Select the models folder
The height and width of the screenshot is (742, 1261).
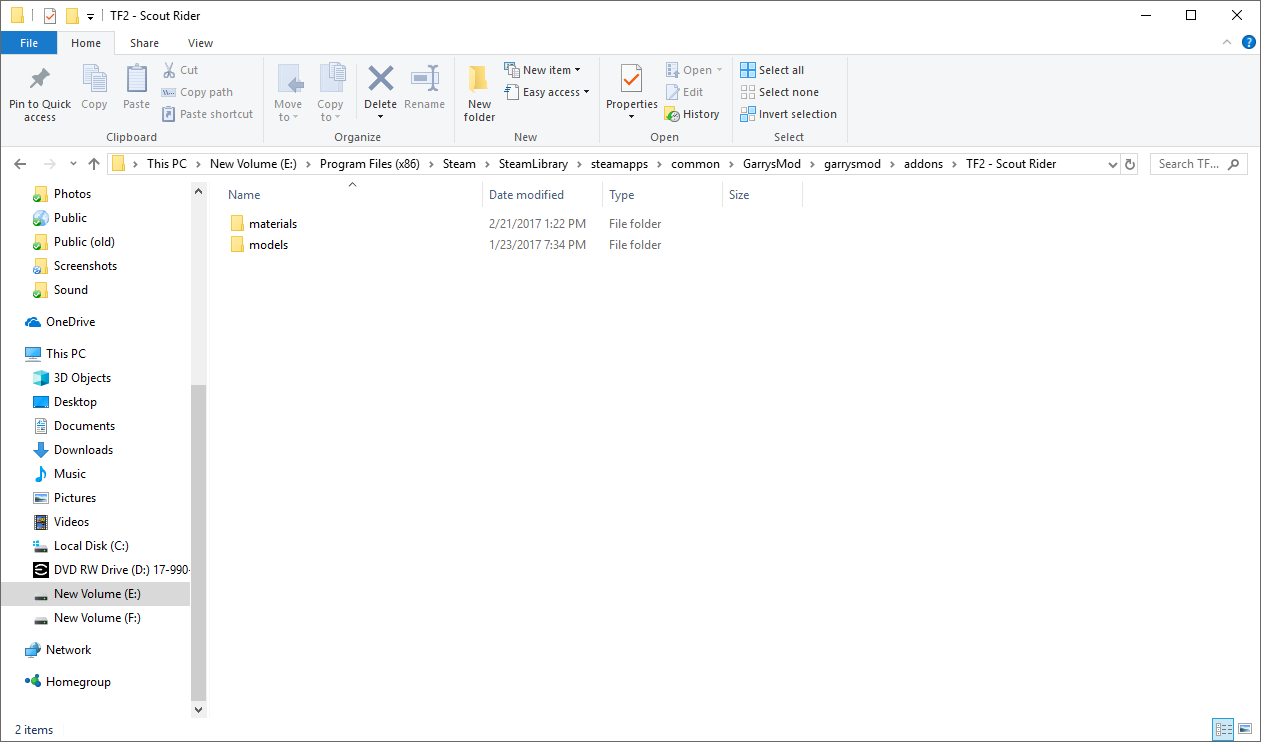(268, 245)
